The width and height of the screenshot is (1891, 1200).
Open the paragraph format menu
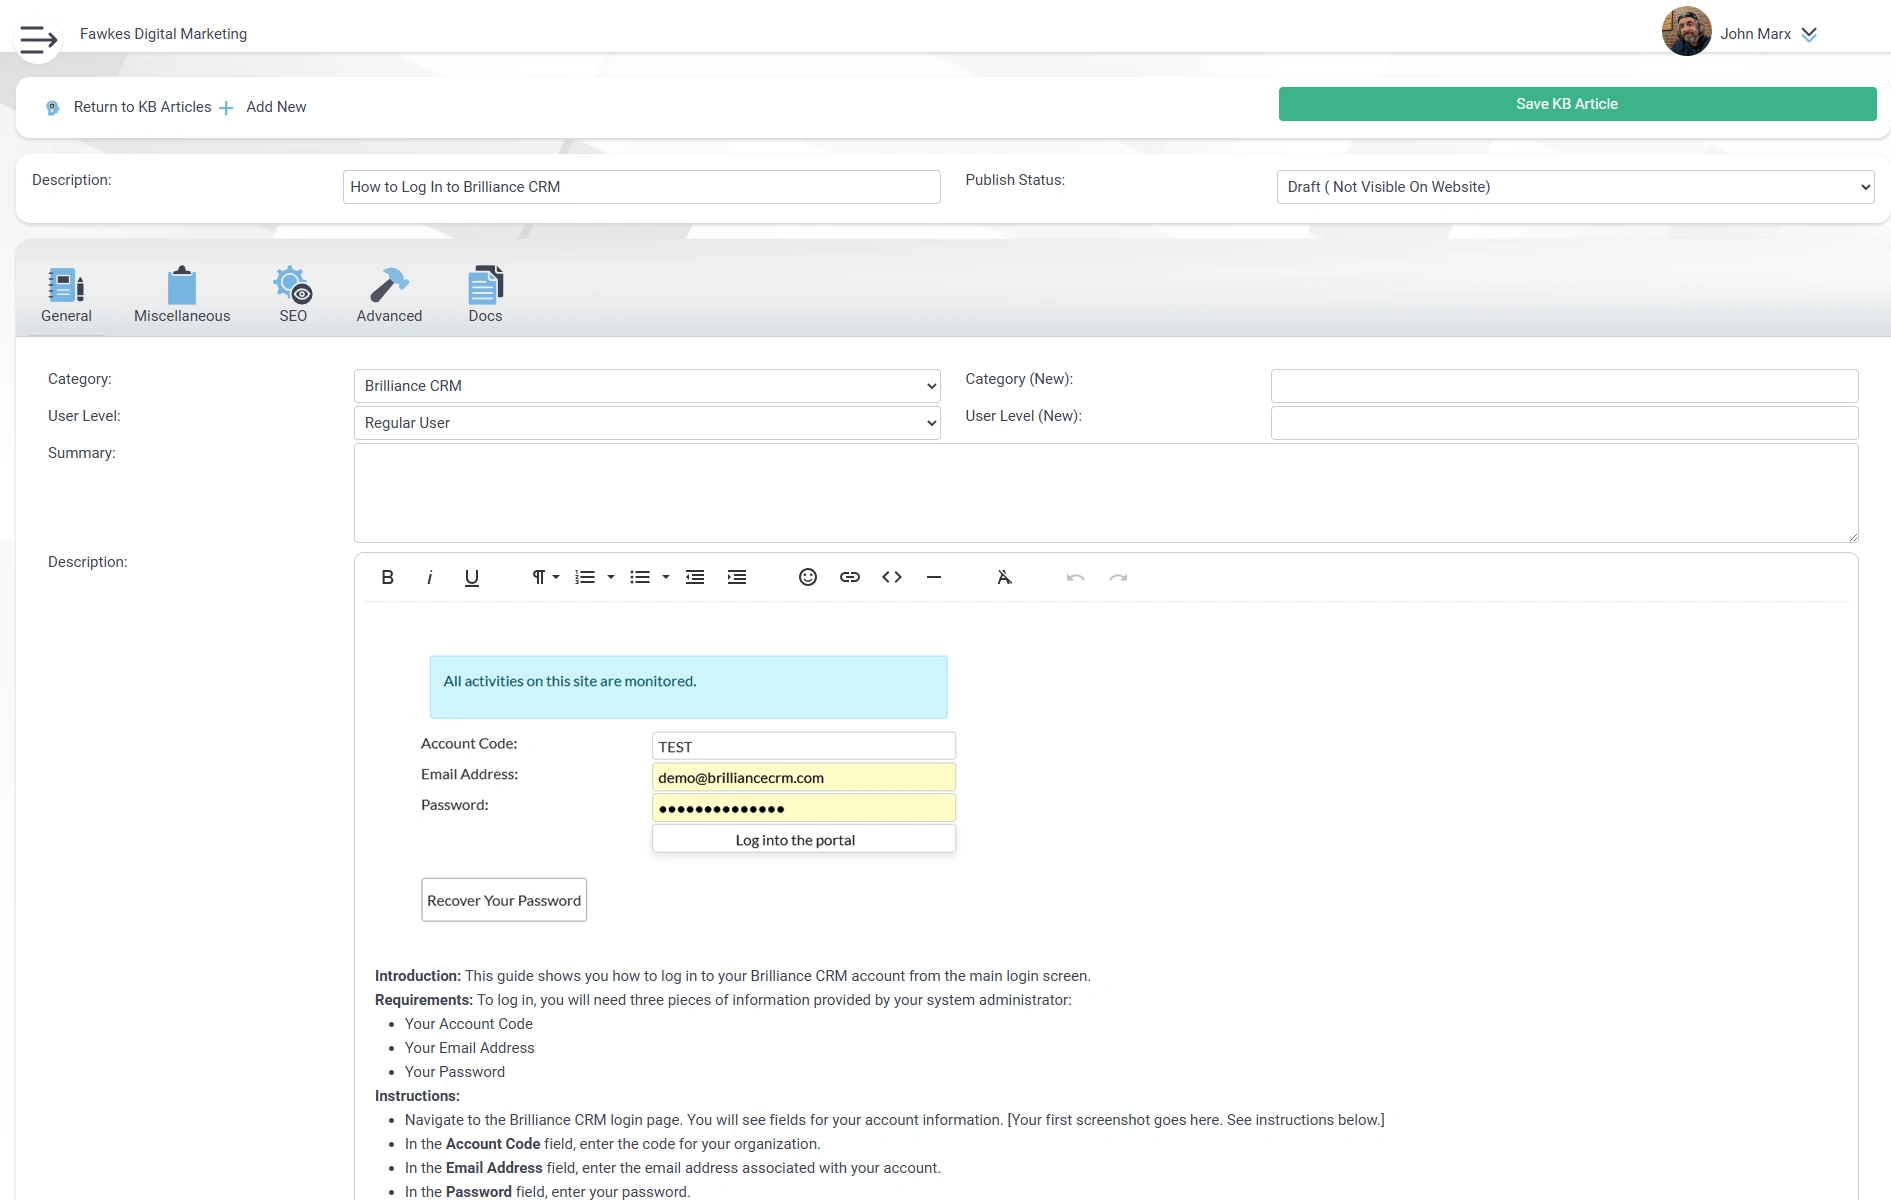545,577
